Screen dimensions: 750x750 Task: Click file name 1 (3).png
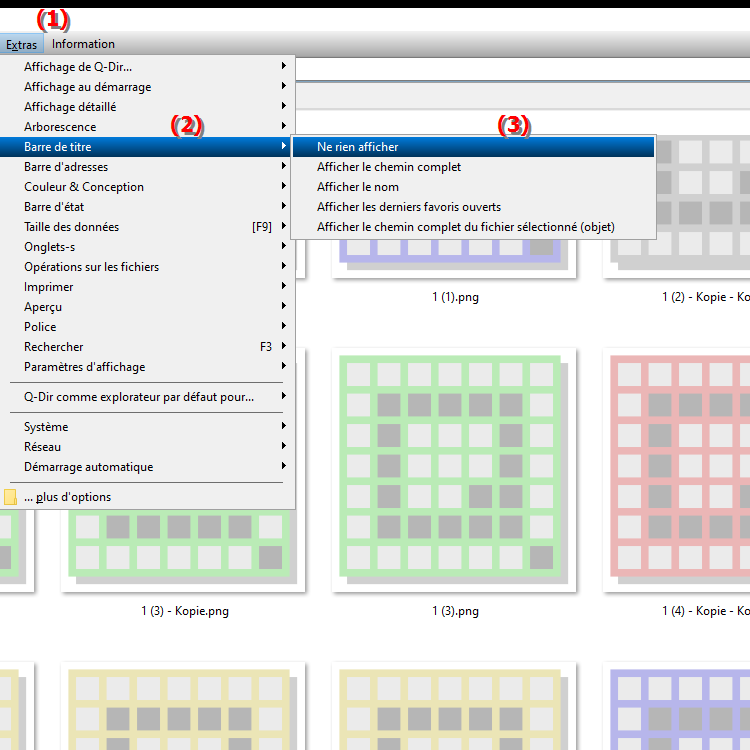(455, 611)
